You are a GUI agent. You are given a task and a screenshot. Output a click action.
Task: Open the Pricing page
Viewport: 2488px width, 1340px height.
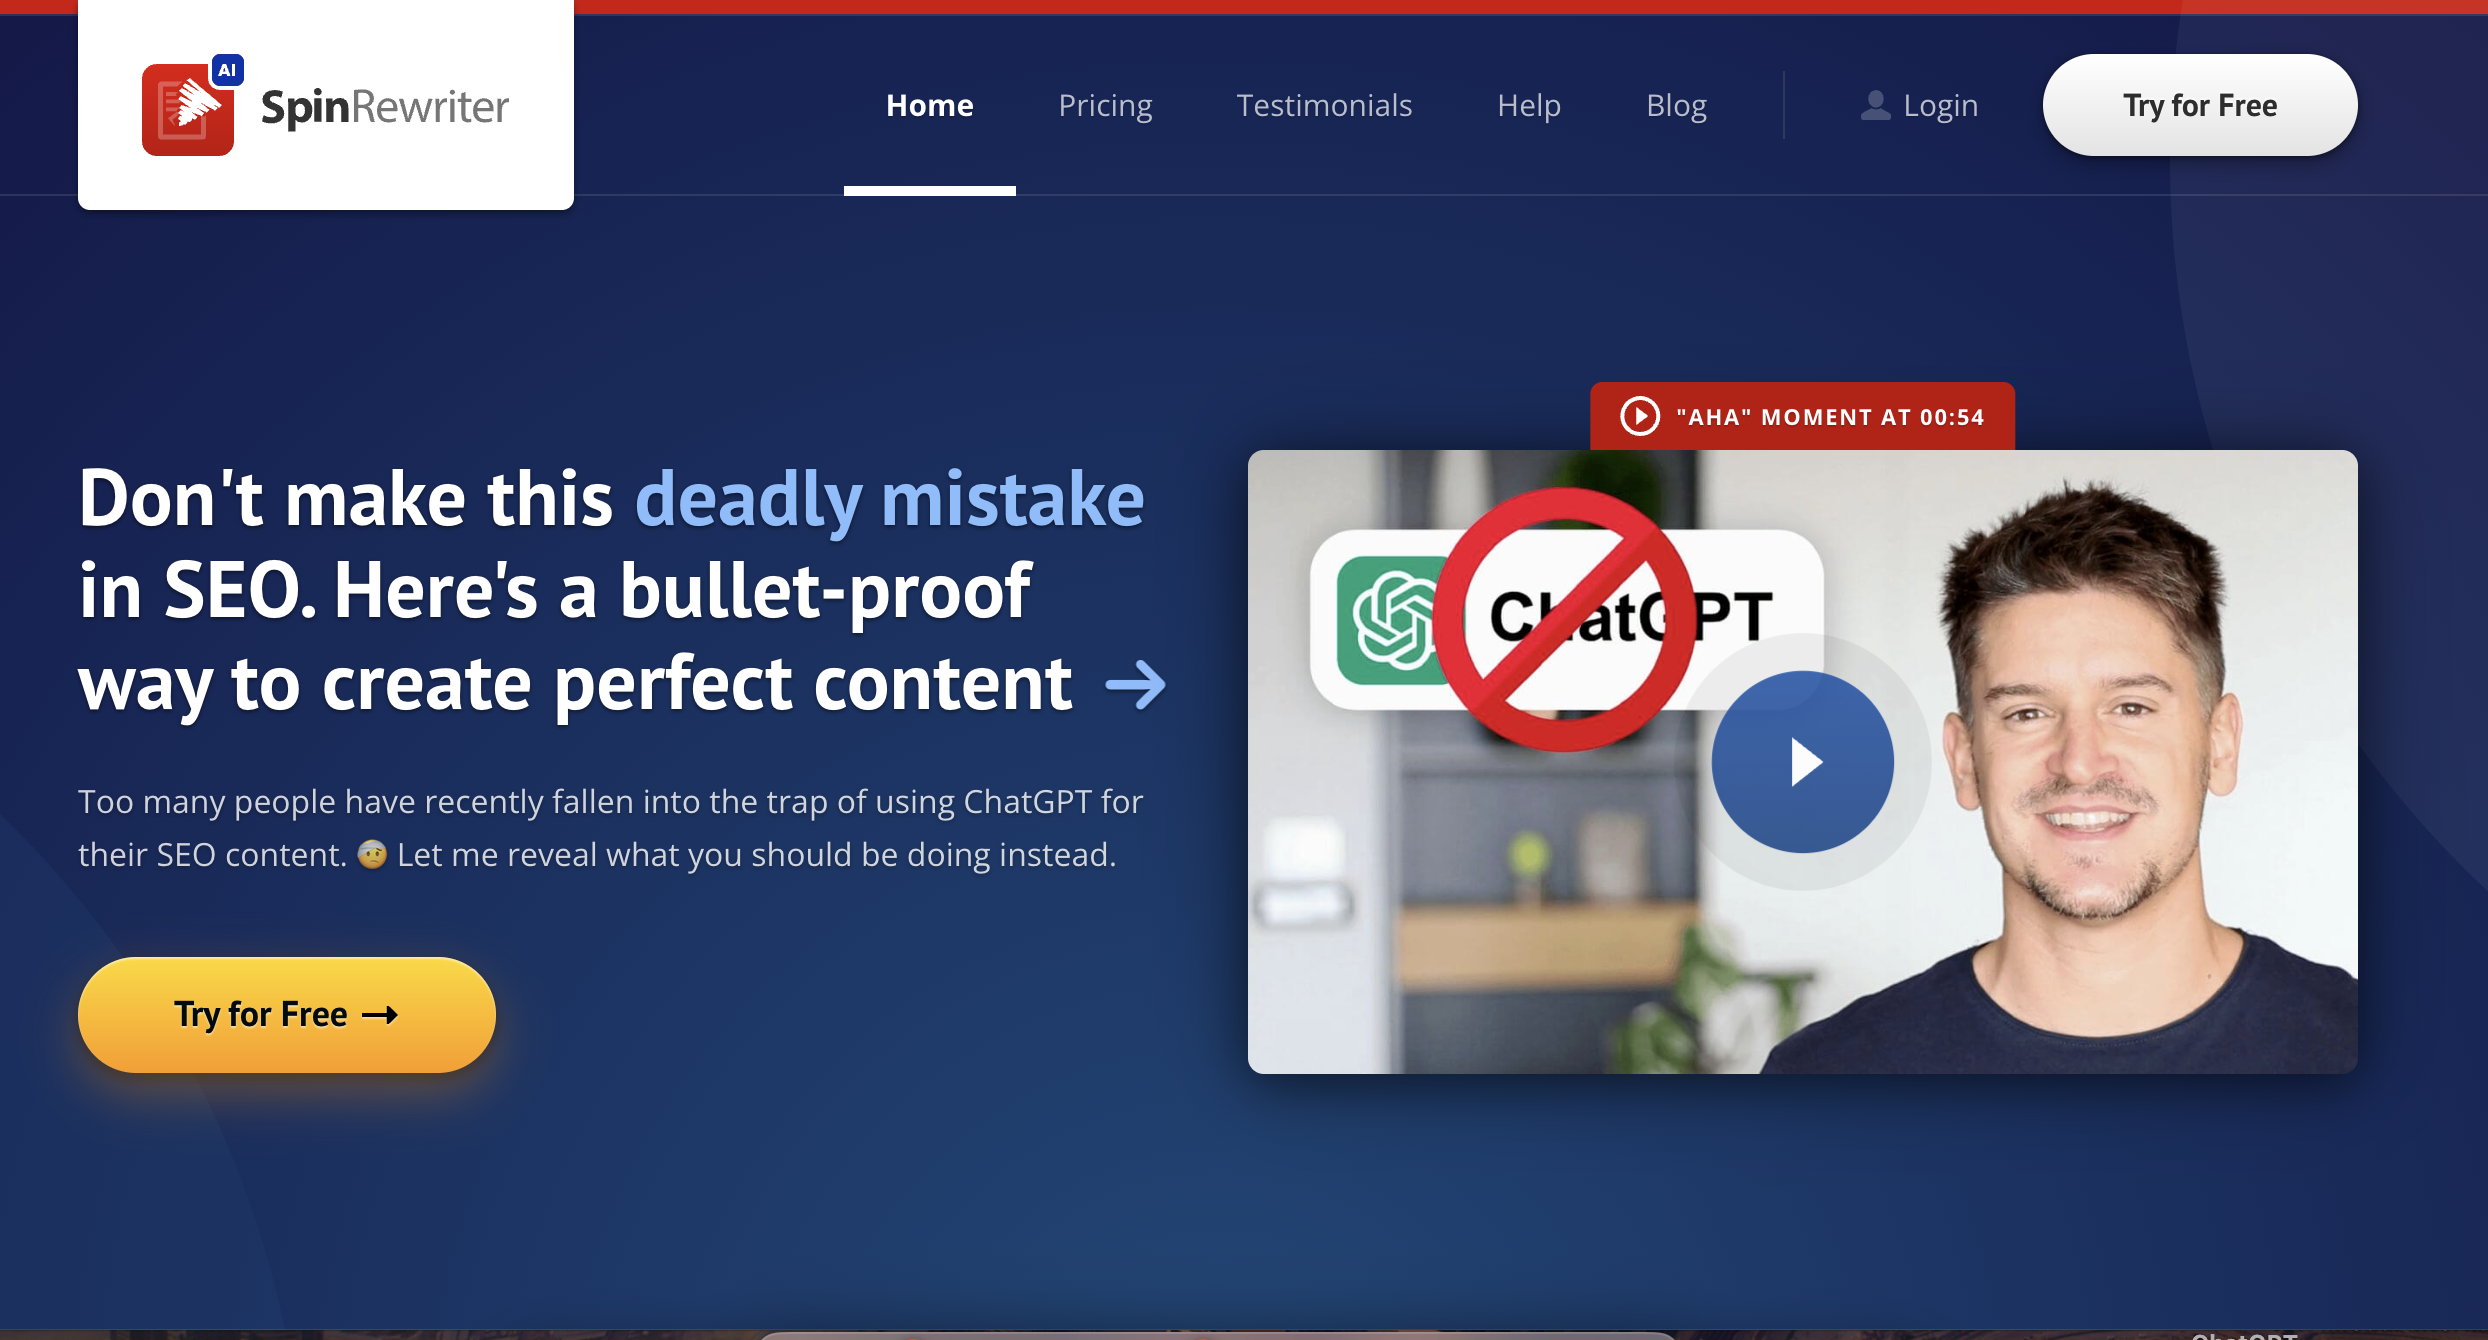tap(1105, 104)
